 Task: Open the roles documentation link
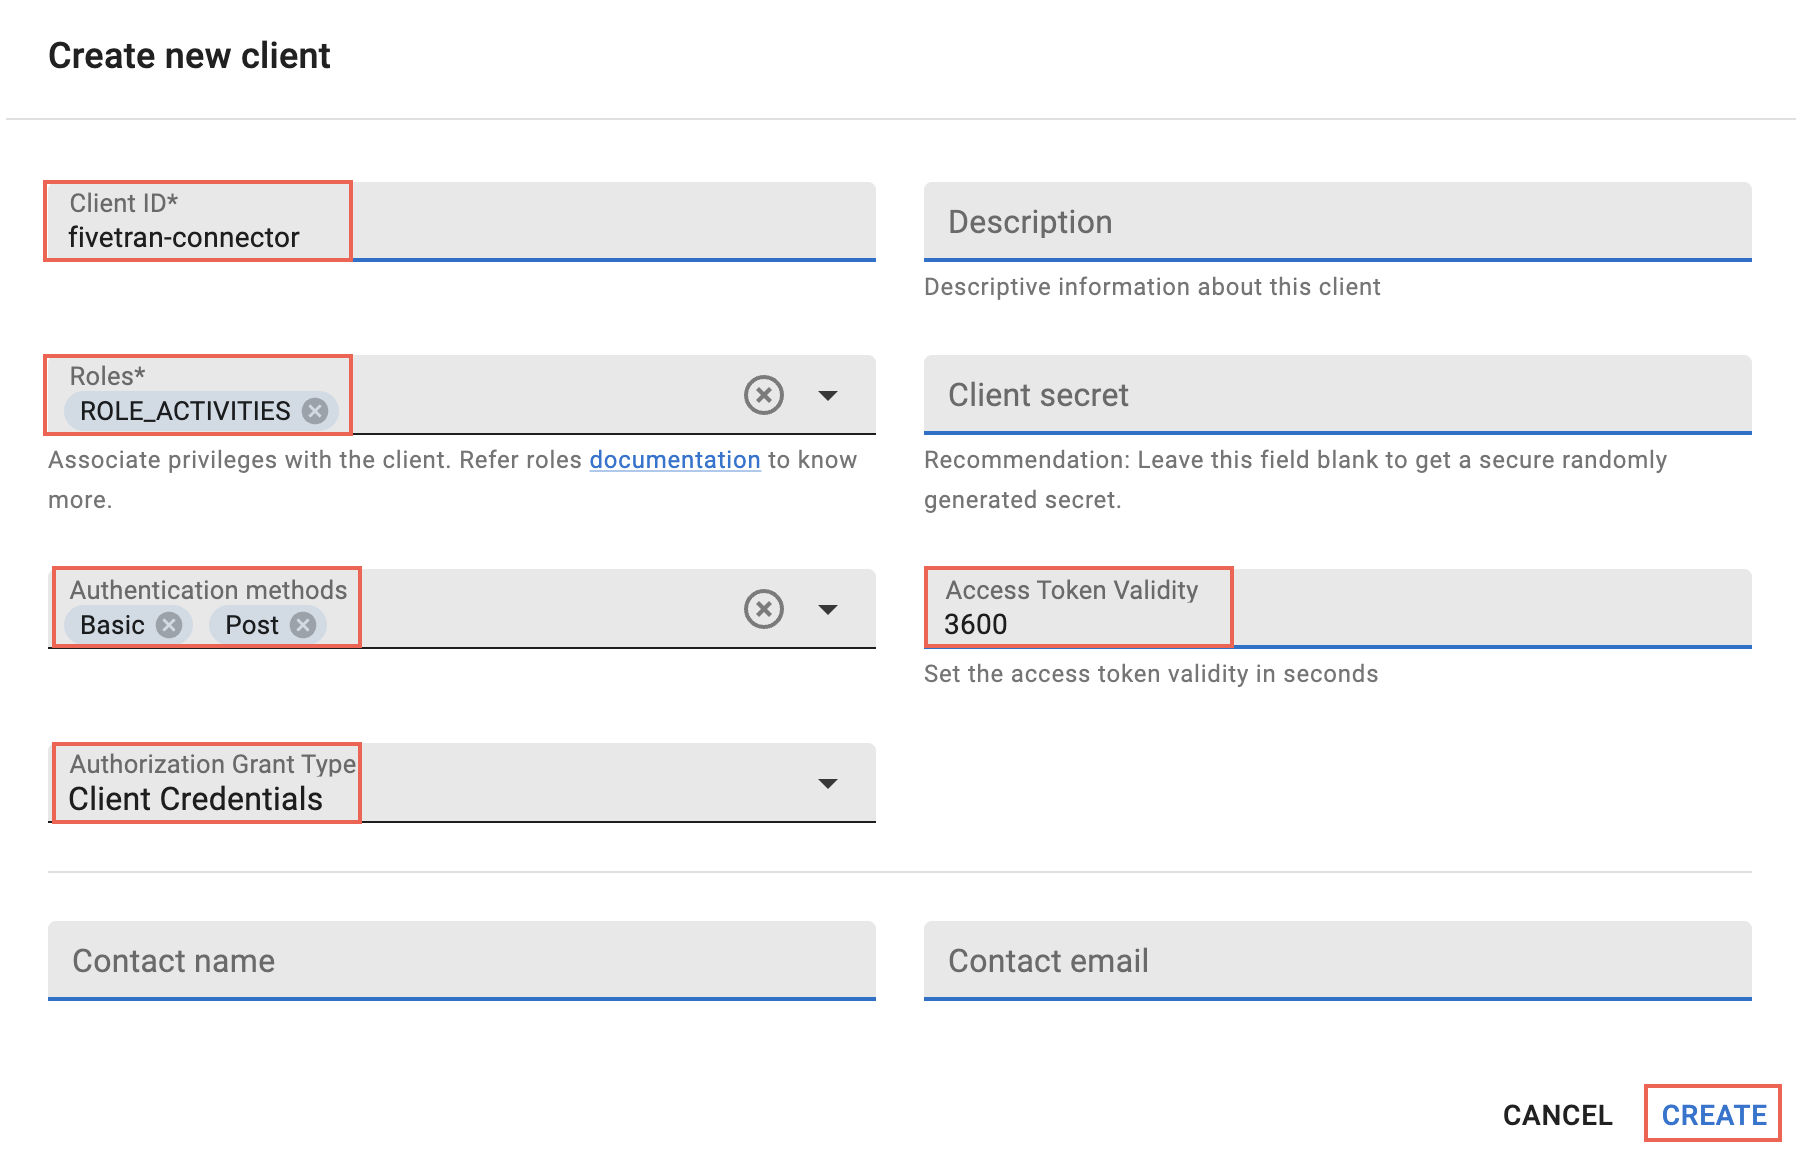675,460
